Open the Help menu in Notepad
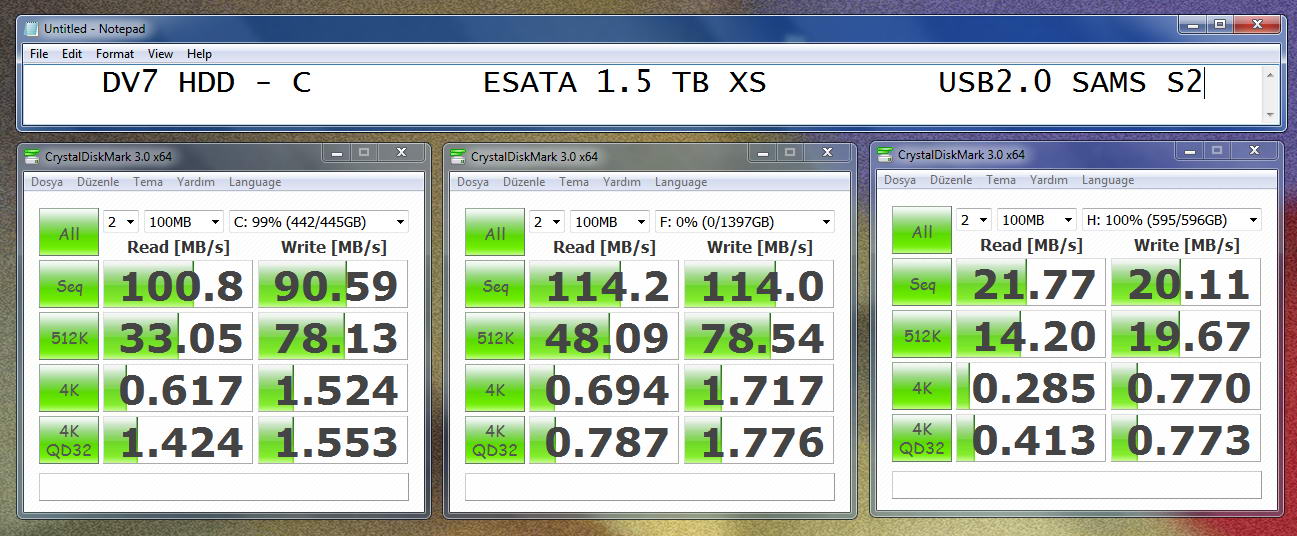Viewport: 1297px width, 536px height. (199, 54)
